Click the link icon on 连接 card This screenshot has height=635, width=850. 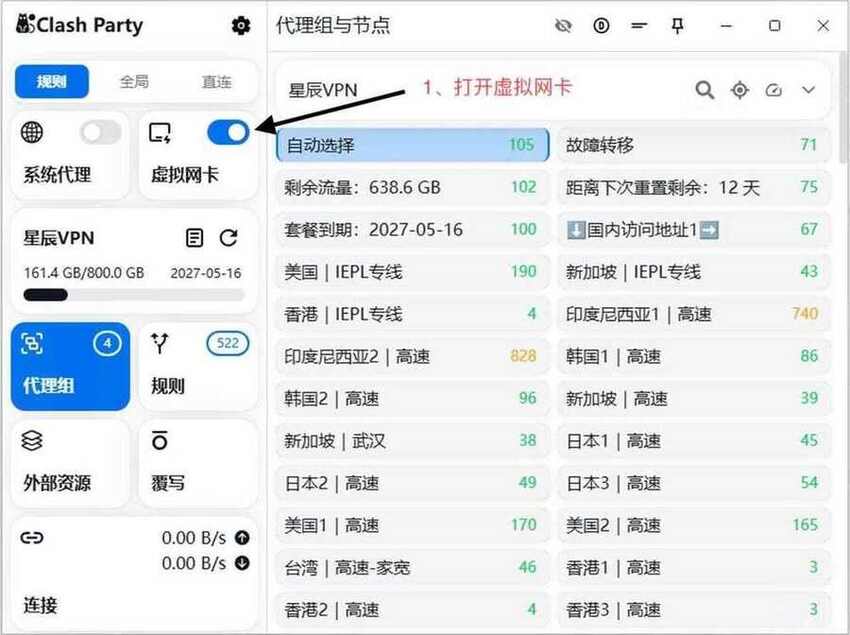coord(31,538)
